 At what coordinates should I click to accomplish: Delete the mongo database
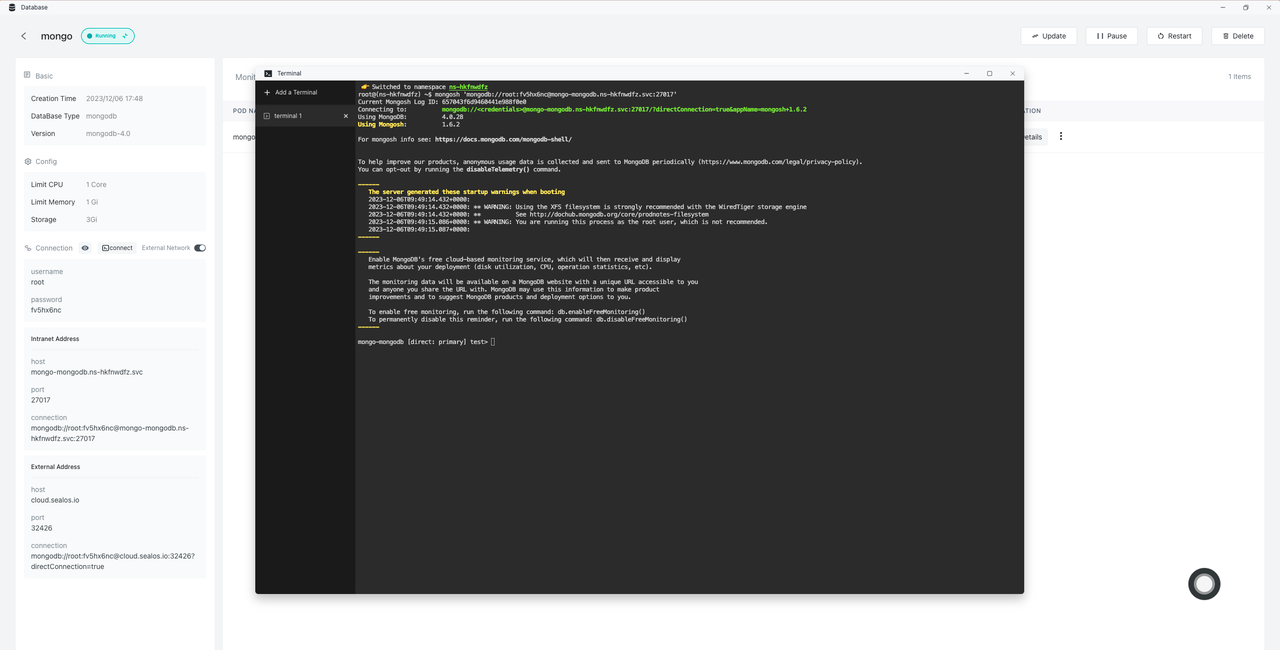coord(1237,36)
